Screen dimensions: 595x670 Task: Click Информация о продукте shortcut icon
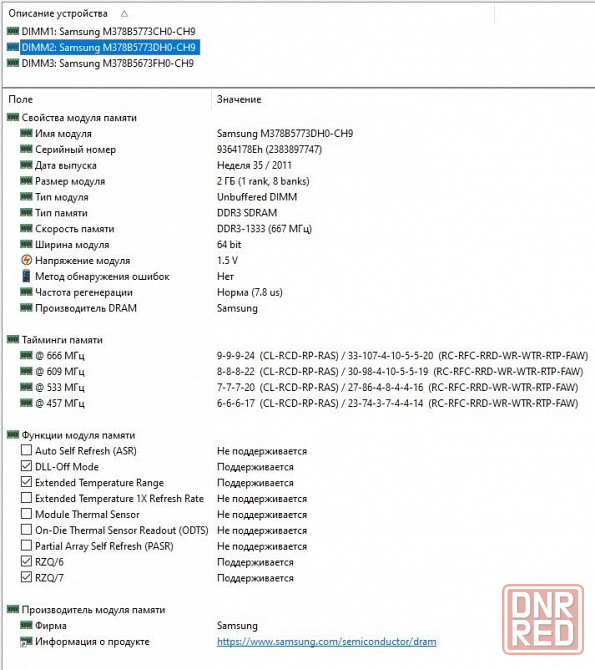click(27, 641)
